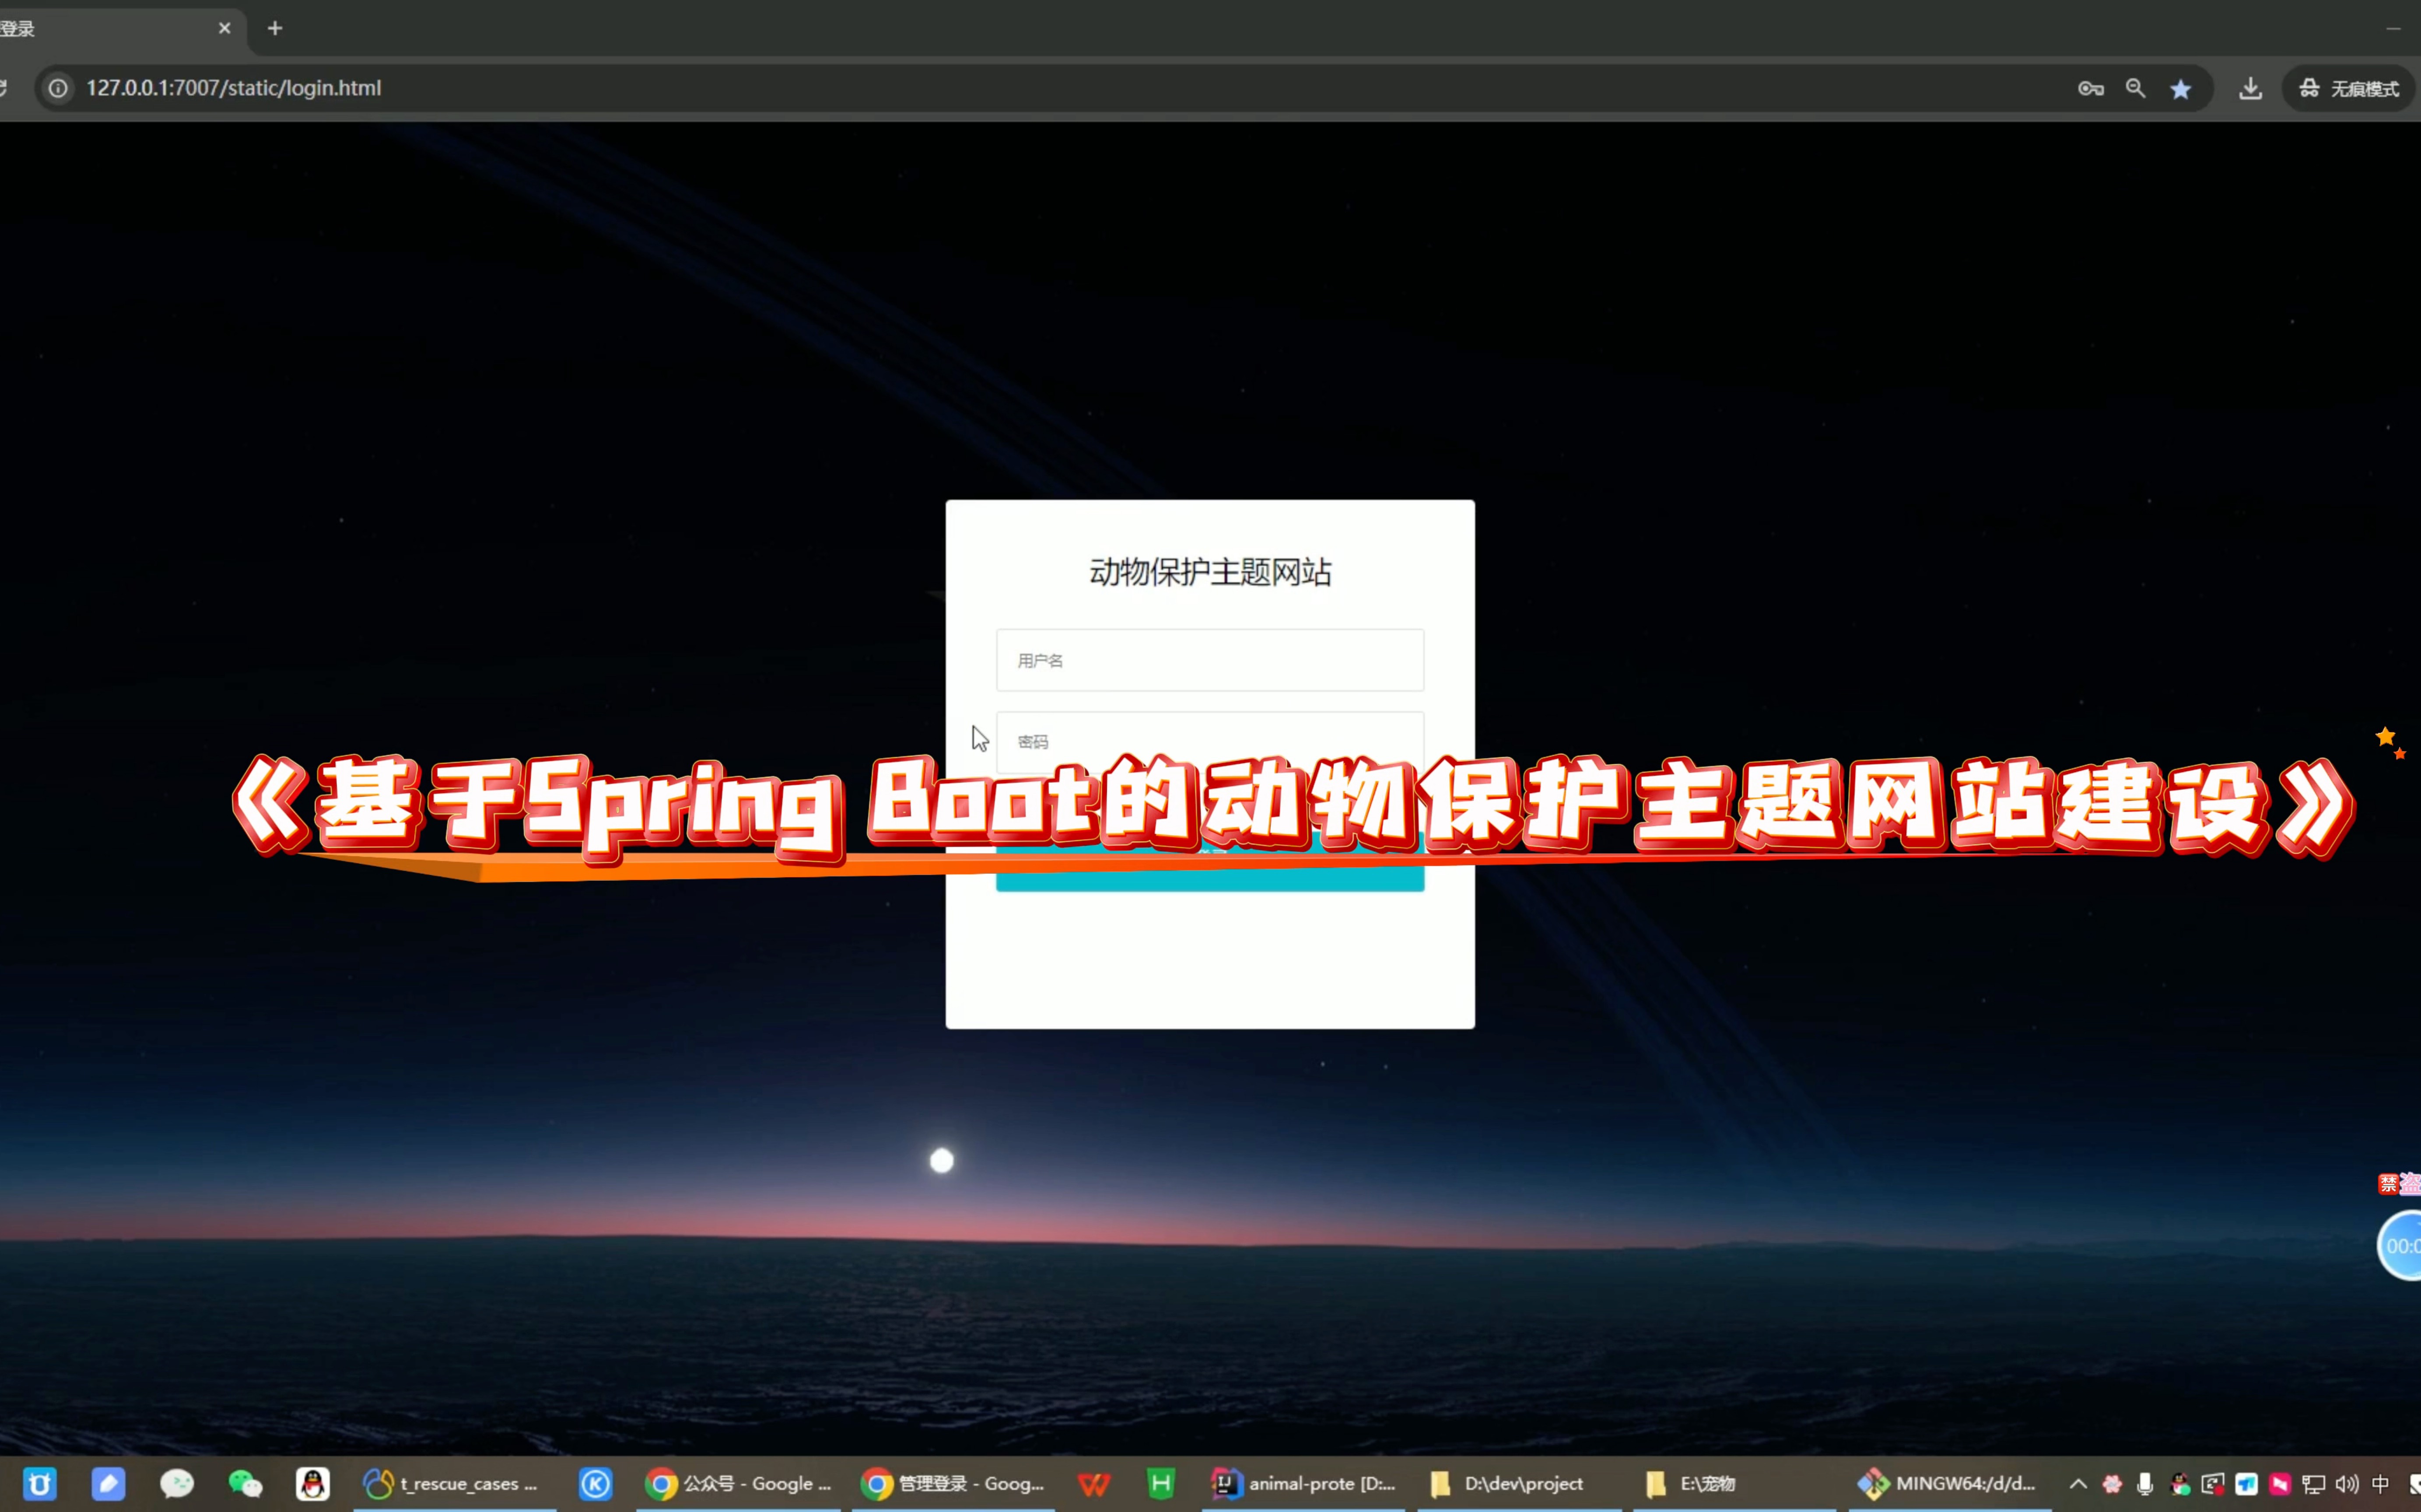Open the saved passwords key icon
The width and height of the screenshot is (2421, 1512).
click(x=2090, y=88)
